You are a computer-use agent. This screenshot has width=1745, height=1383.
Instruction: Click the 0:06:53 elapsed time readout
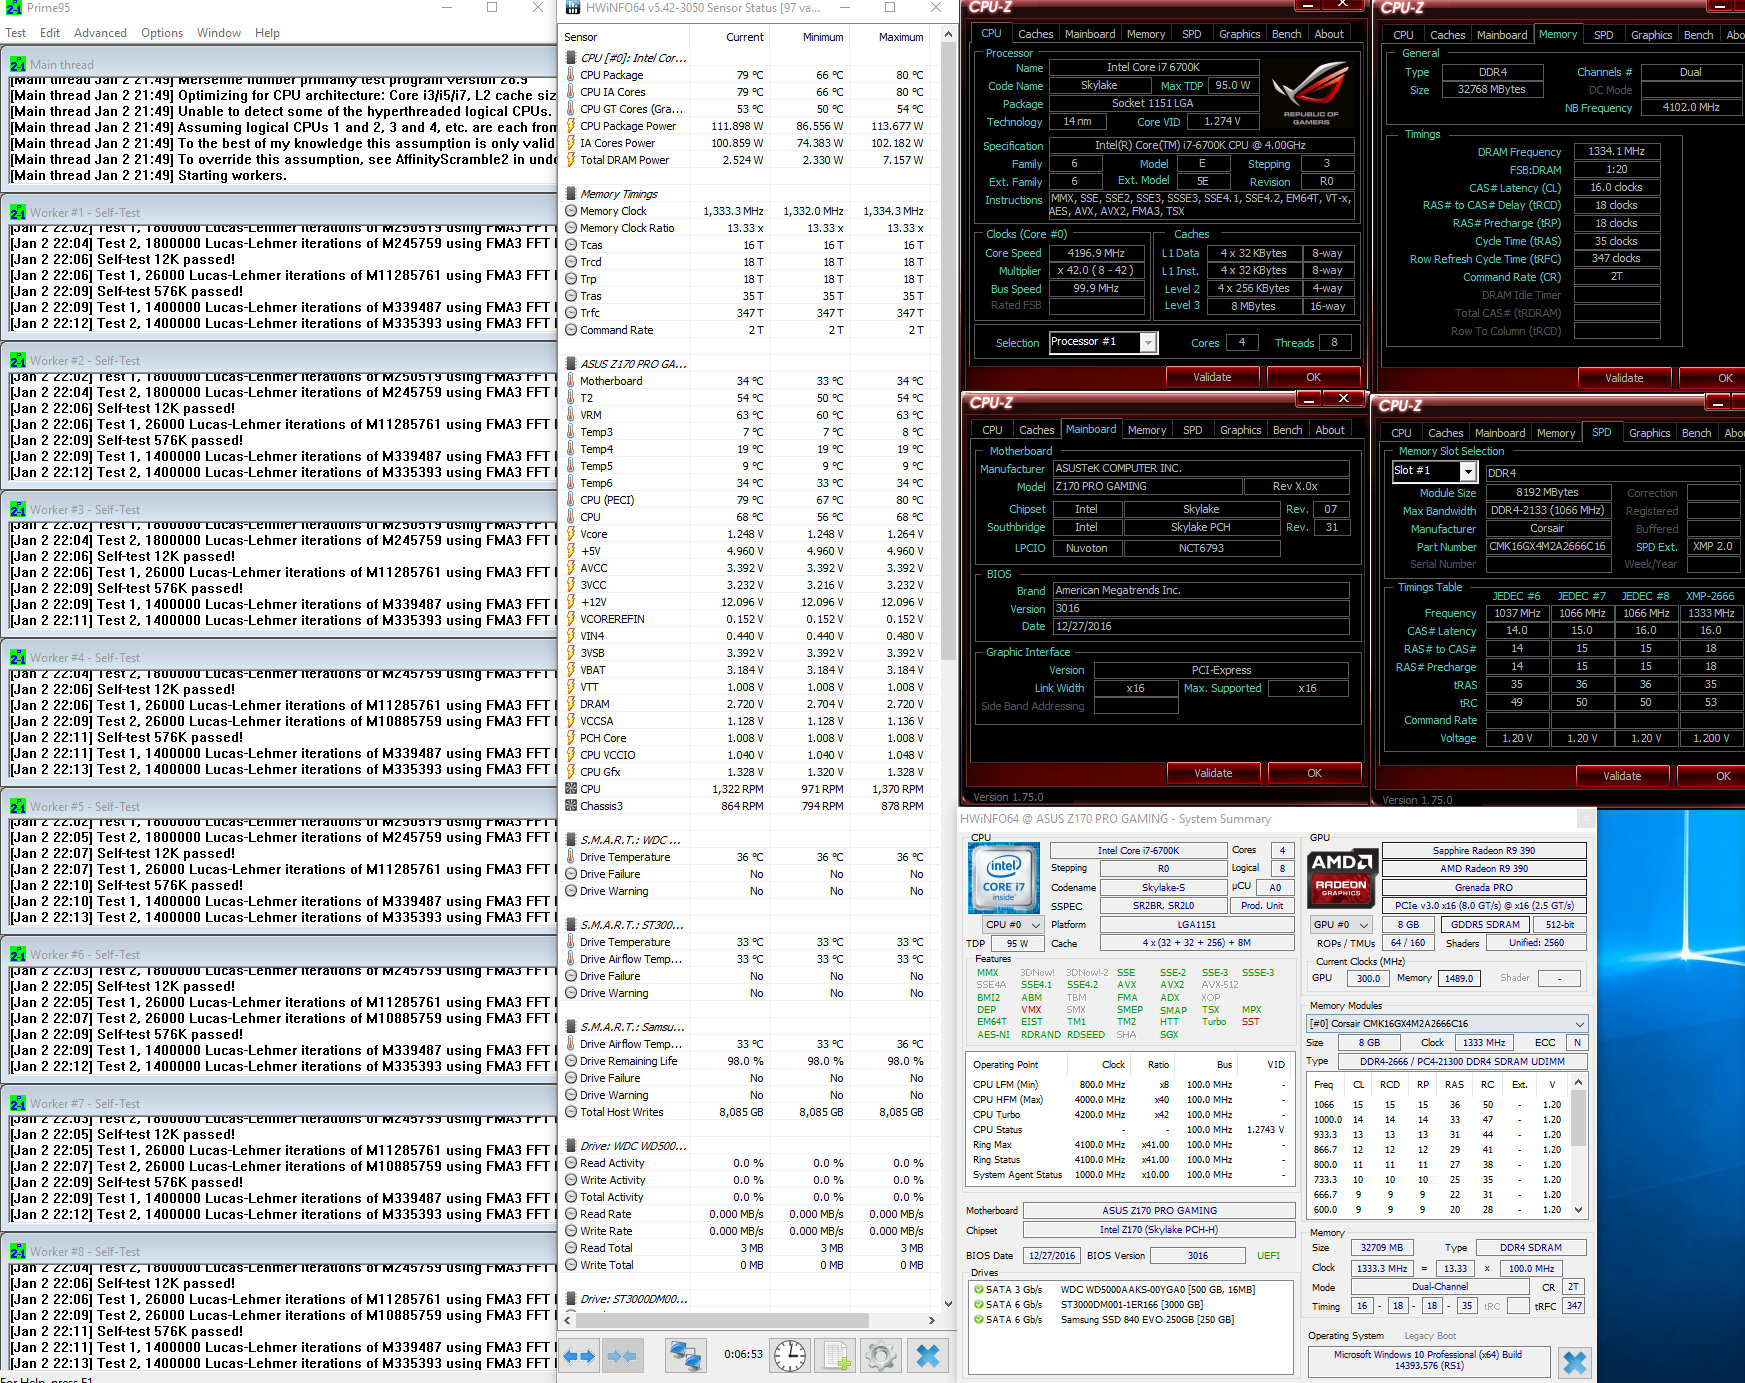click(x=743, y=1354)
